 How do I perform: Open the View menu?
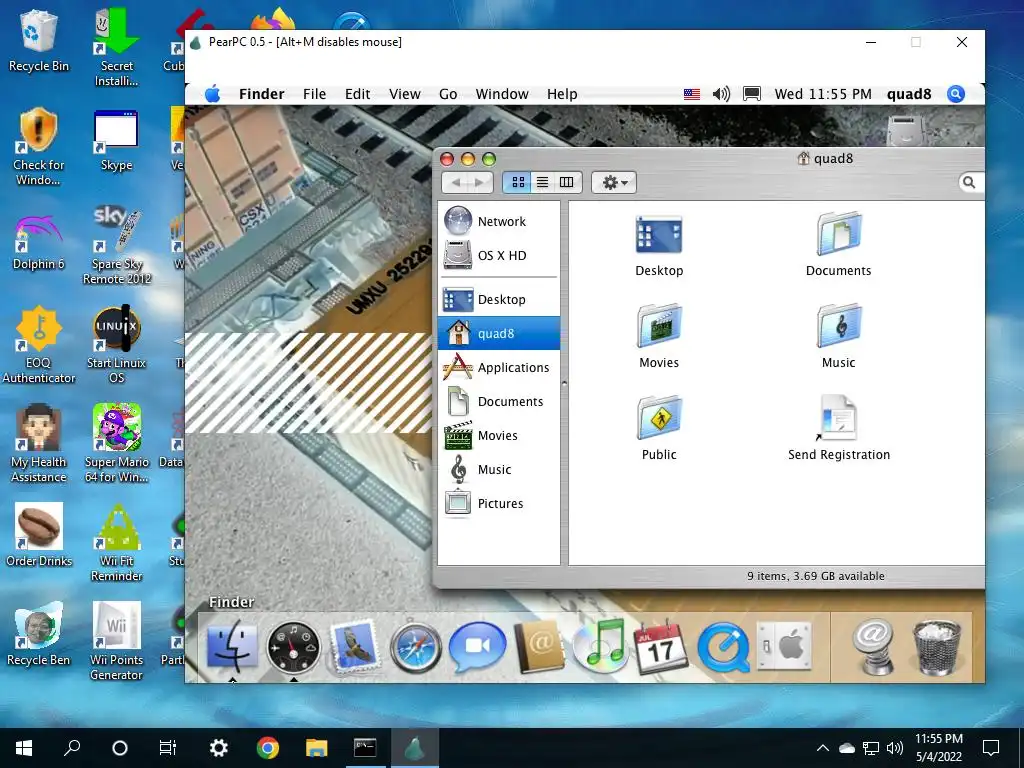tap(404, 94)
